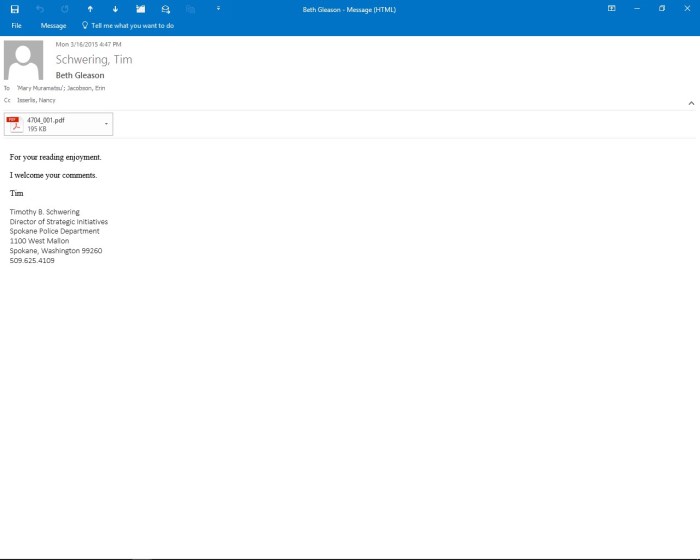Viewport: 700px width, 560px height.
Task: Open the Customize Quick Access Toolbar dropdown
Action: coord(218,9)
